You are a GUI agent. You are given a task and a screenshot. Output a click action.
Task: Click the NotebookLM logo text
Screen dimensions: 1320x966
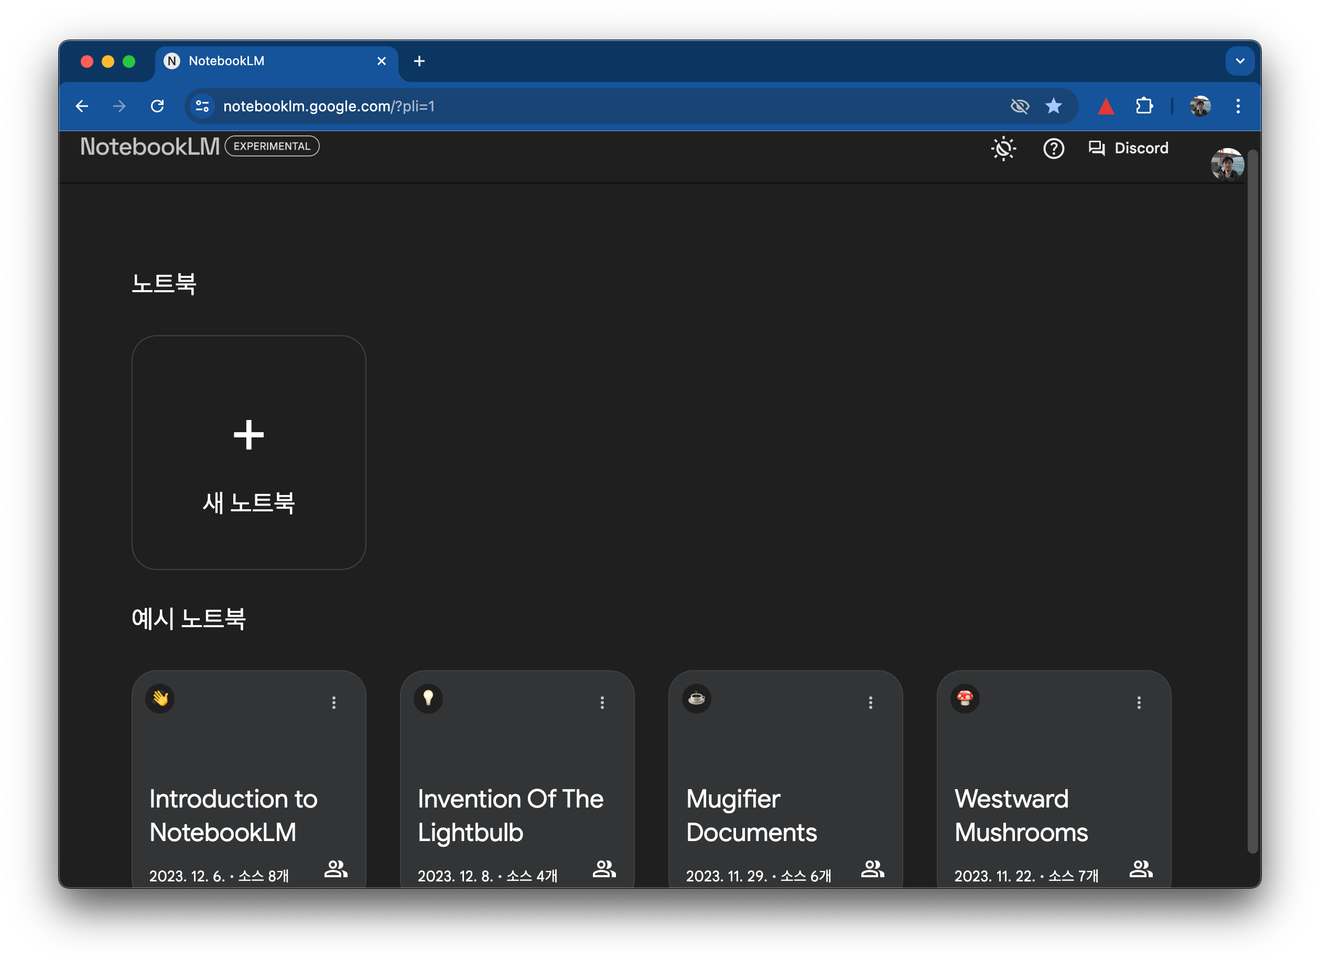pyautogui.click(x=150, y=147)
